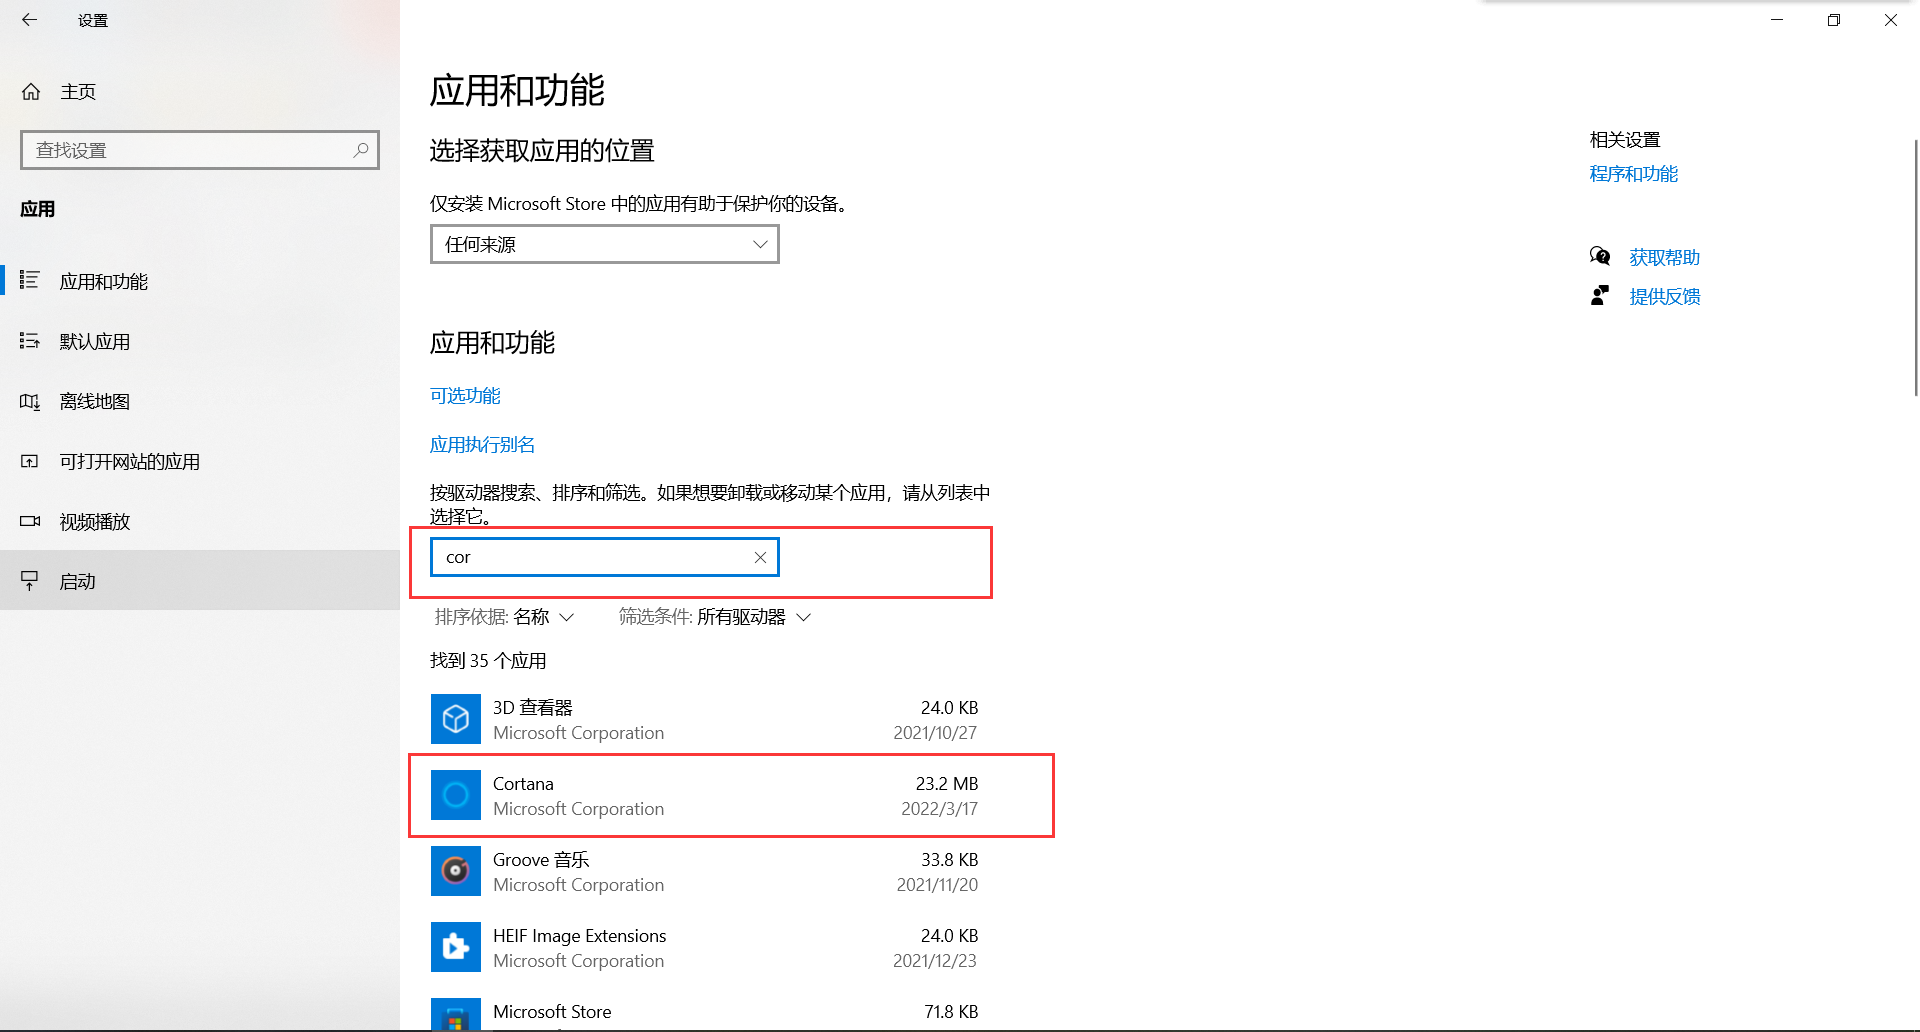Viewport: 1920px width, 1032px height.
Task: Expand the 任何来源 dropdown
Action: pyautogui.click(x=605, y=244)
